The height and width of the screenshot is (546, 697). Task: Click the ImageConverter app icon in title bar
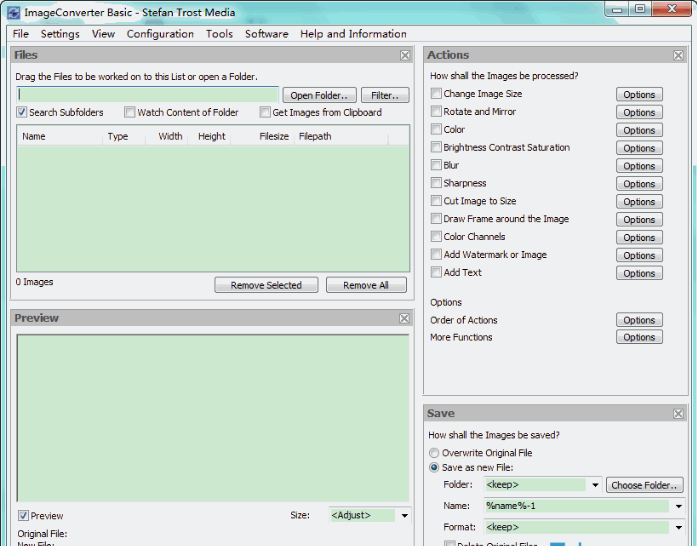[x=13, y=12]
